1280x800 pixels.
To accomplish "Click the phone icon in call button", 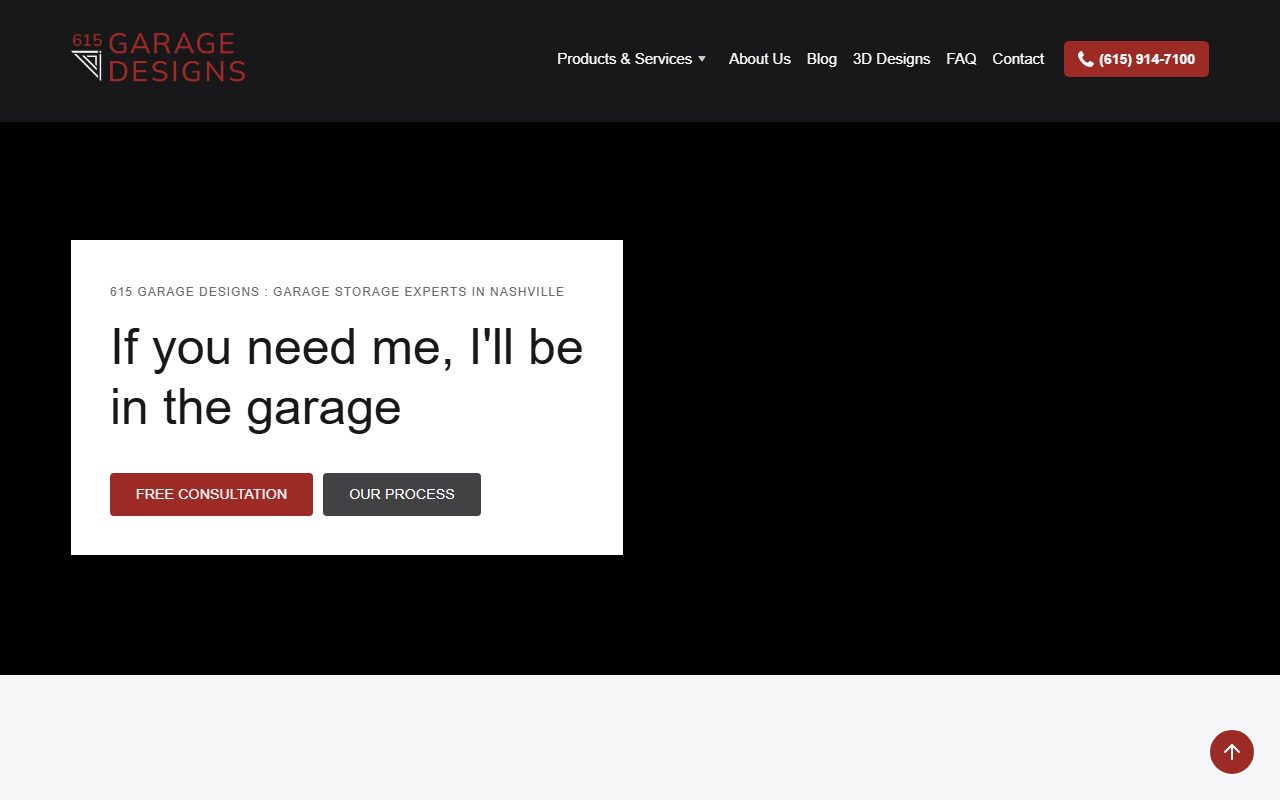I will [x=1086, y=59].
